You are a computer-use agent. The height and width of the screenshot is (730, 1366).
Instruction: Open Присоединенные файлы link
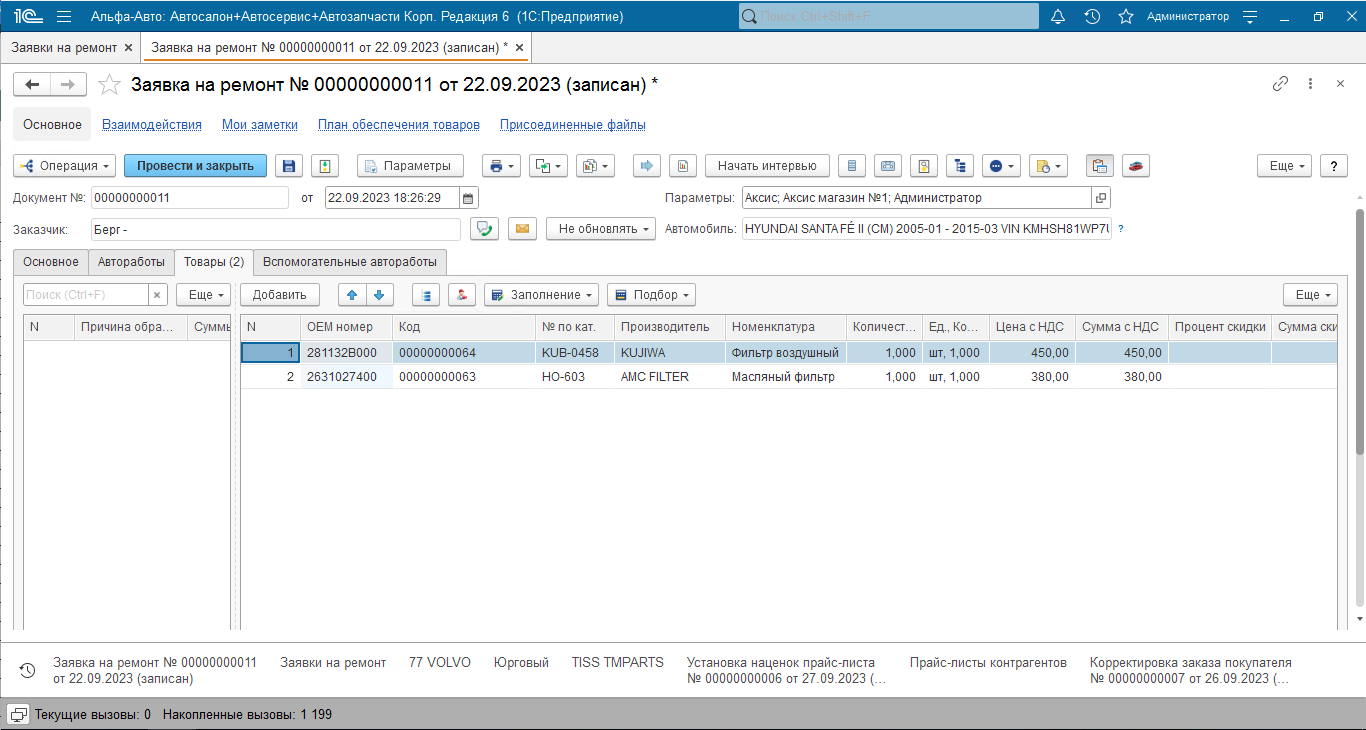tap(573, 125)
